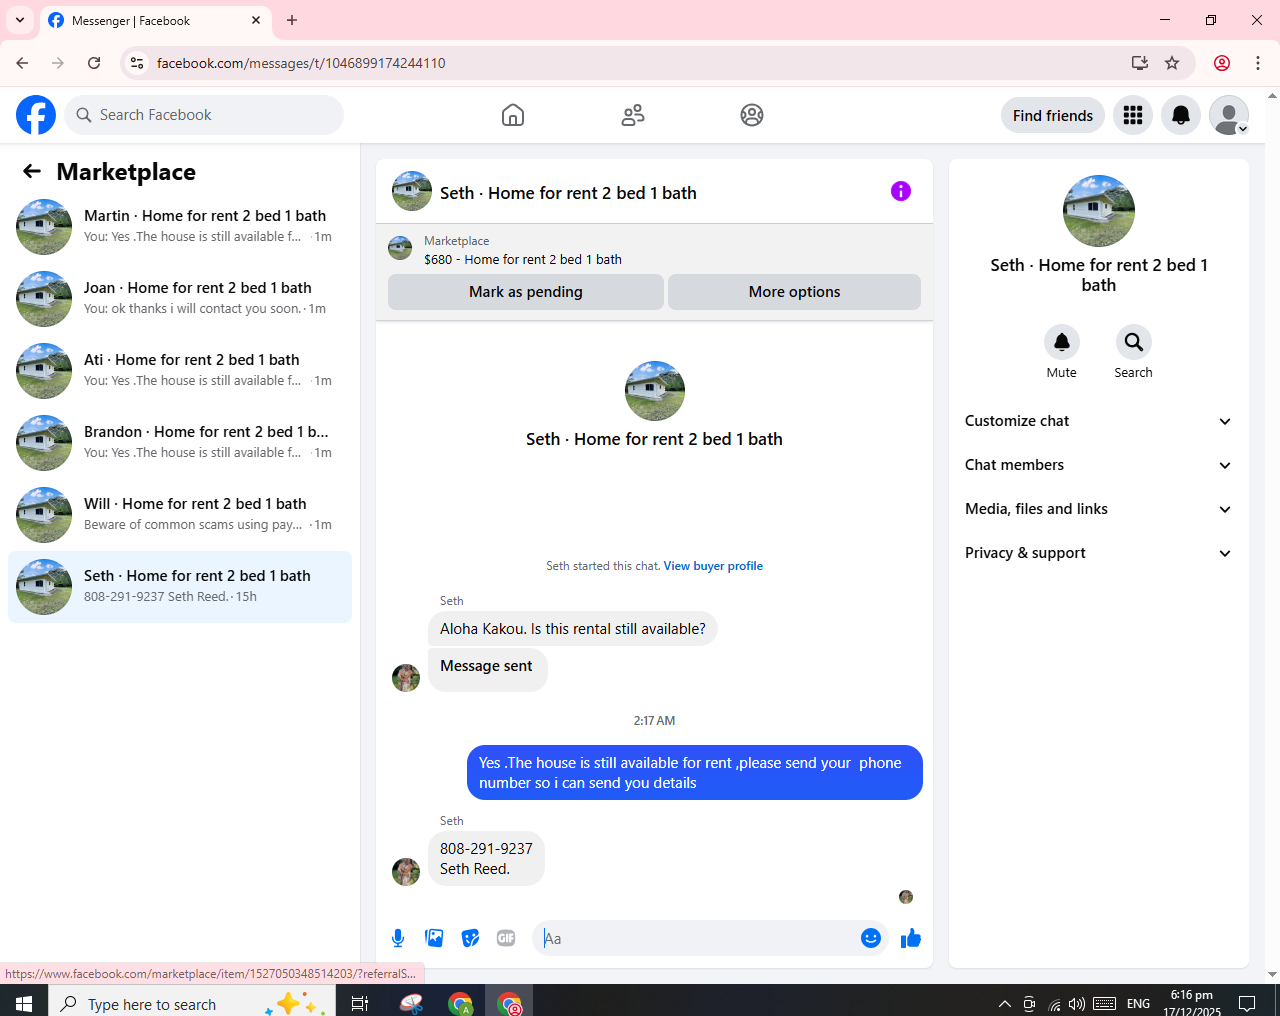Expand Media, files and links section
The image size is (1280, 1016).
1099,509
